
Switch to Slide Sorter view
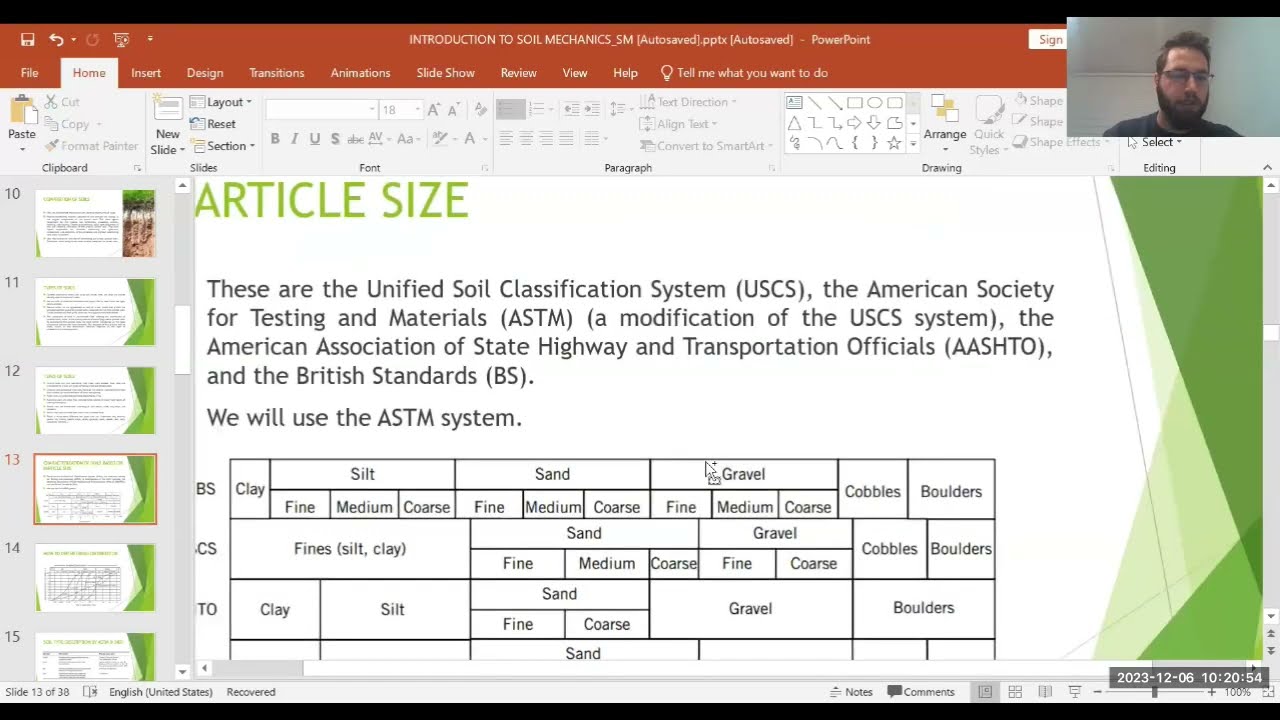pos(1015,692)
